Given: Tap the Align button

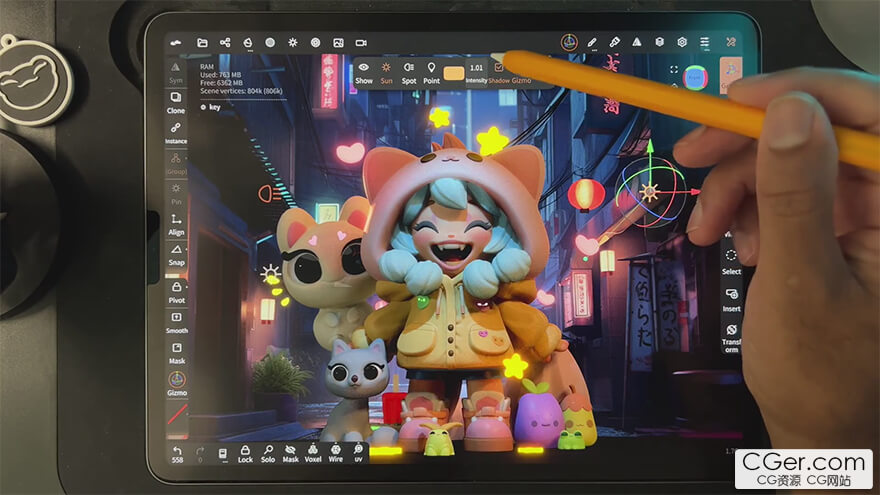Looking at the screenshot, I should point(176,224).
